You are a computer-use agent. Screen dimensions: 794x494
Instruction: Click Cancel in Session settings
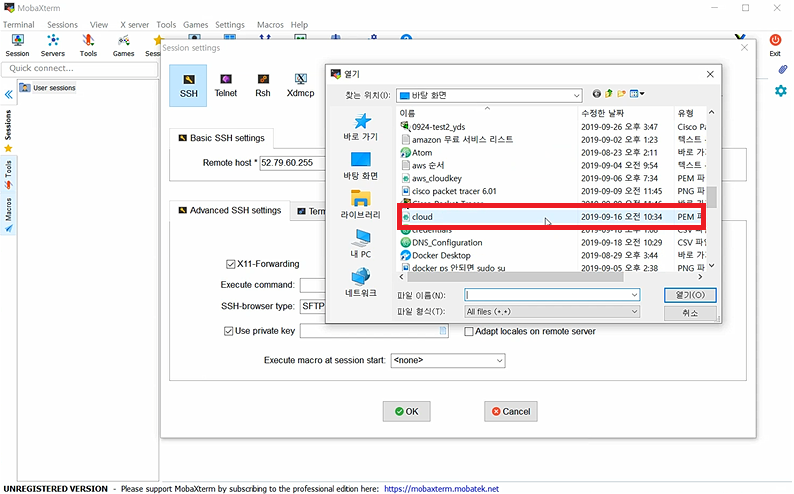[510, 411]
